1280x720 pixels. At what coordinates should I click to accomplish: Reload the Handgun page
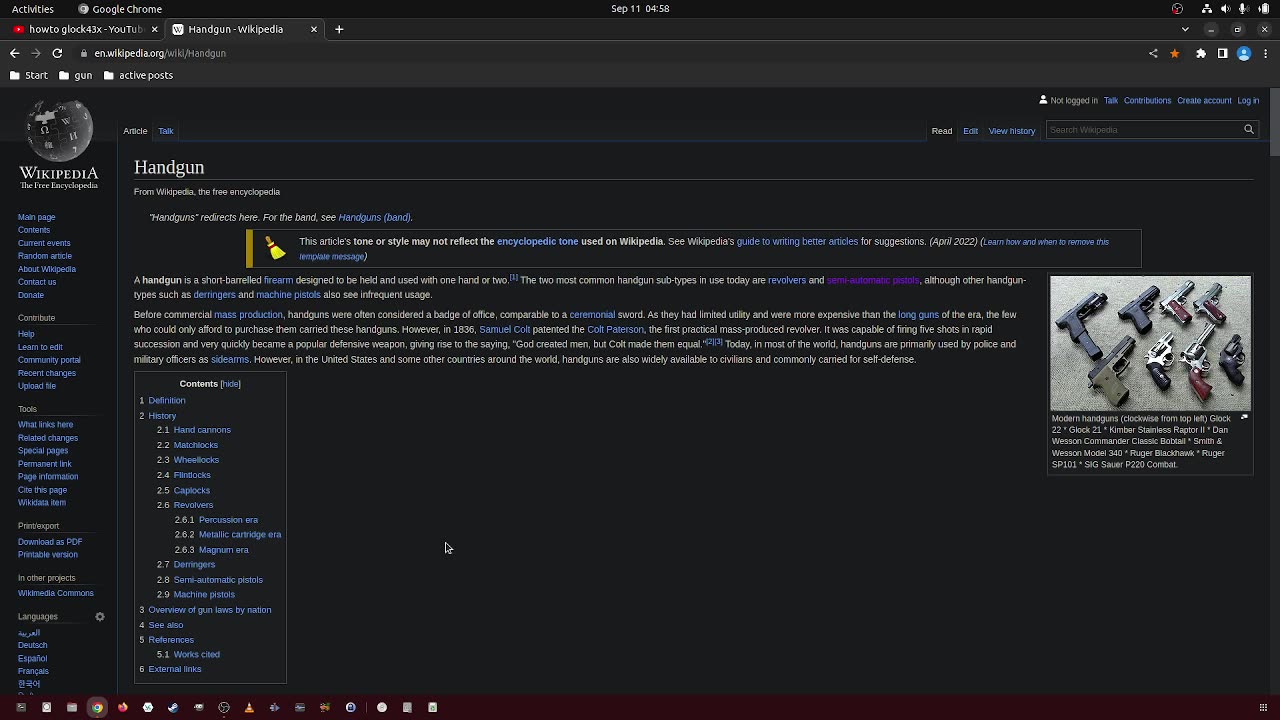click(x=57, y=53)
